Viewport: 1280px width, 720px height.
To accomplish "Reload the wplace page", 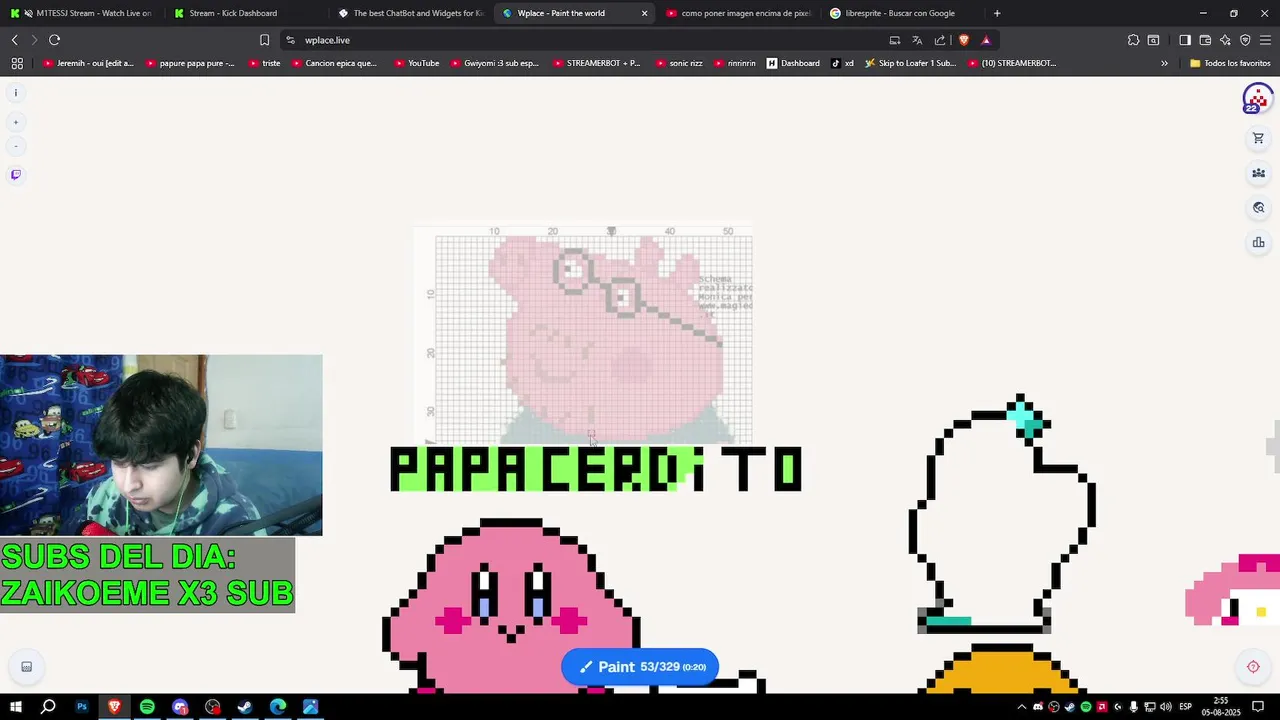I will 54,40.
